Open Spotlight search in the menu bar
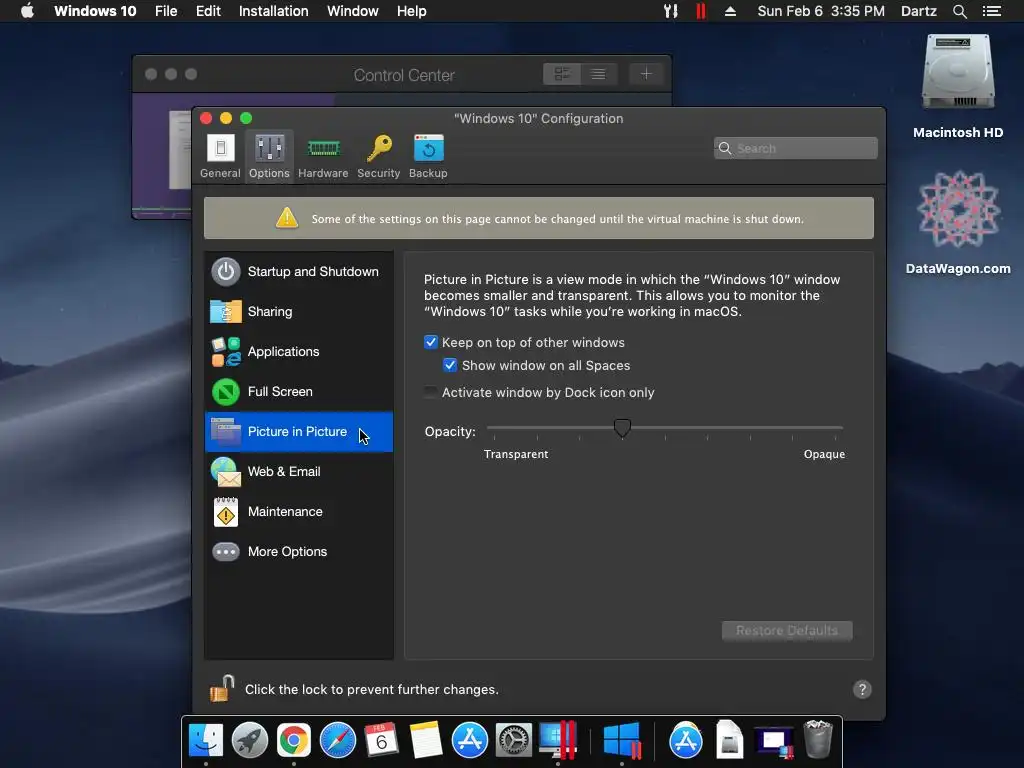 (960, 11)
